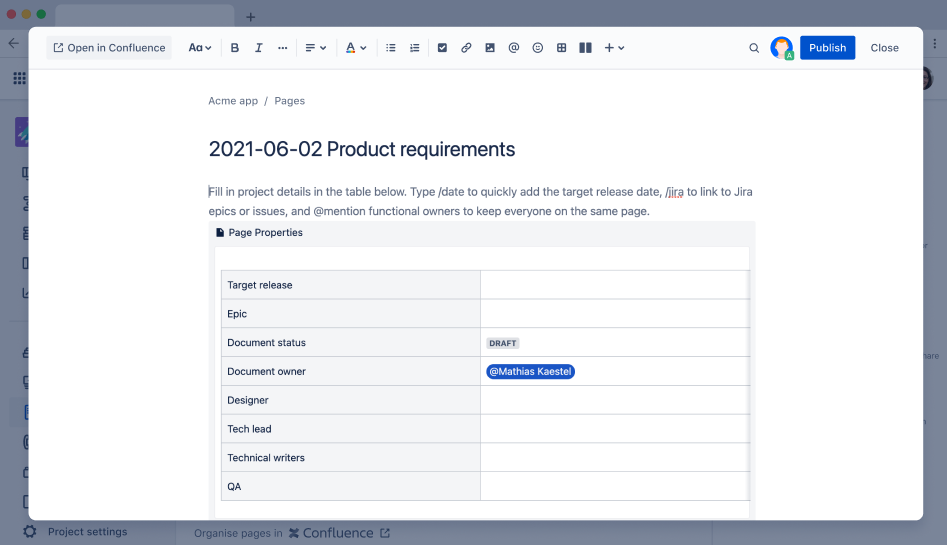
Task: Open the emoji picker
Action: click(538, 48)
